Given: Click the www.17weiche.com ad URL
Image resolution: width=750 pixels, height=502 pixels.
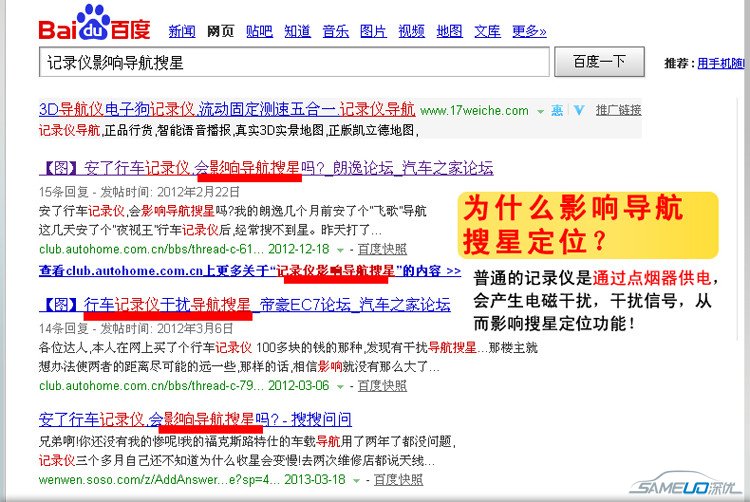Looking at the screenshot, I should [x=474, y=111].
